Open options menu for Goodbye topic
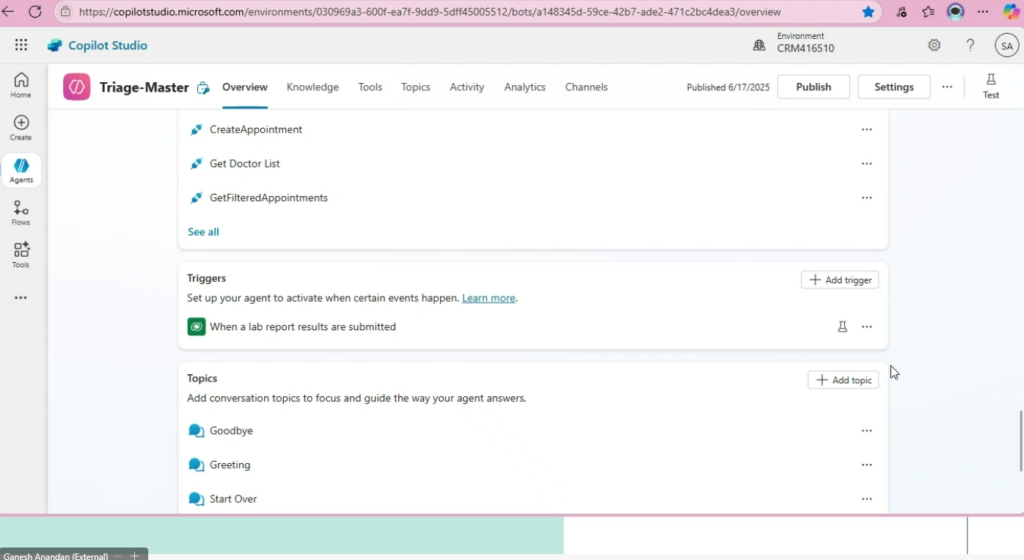 point(867,431)
